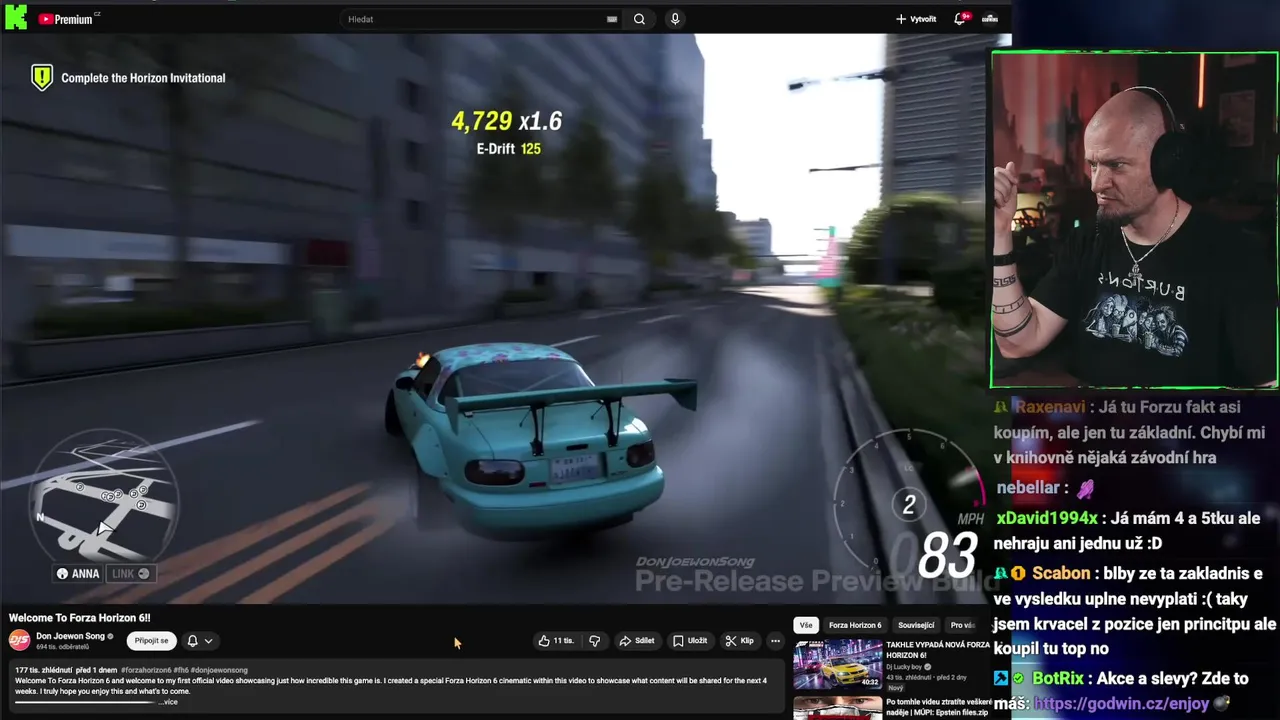Click the xDavid1994x username in chat
Viewport: 1280px width, 720px height.
1047,519
